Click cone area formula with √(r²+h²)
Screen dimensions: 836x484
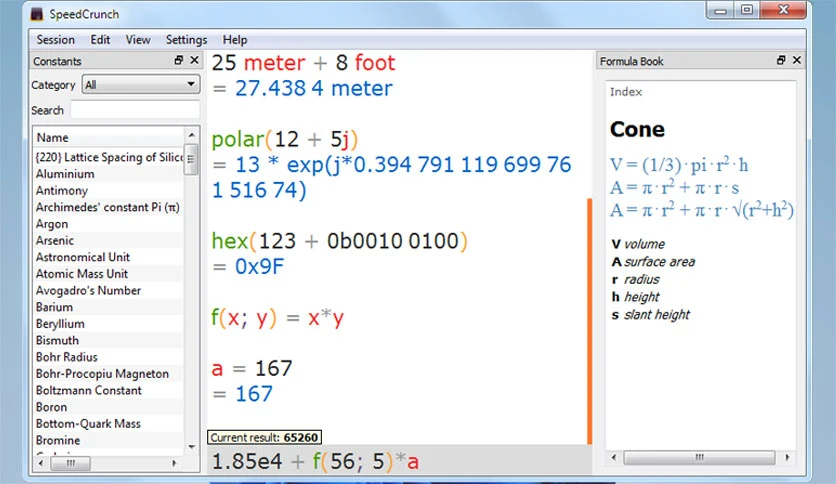[702, 210]
